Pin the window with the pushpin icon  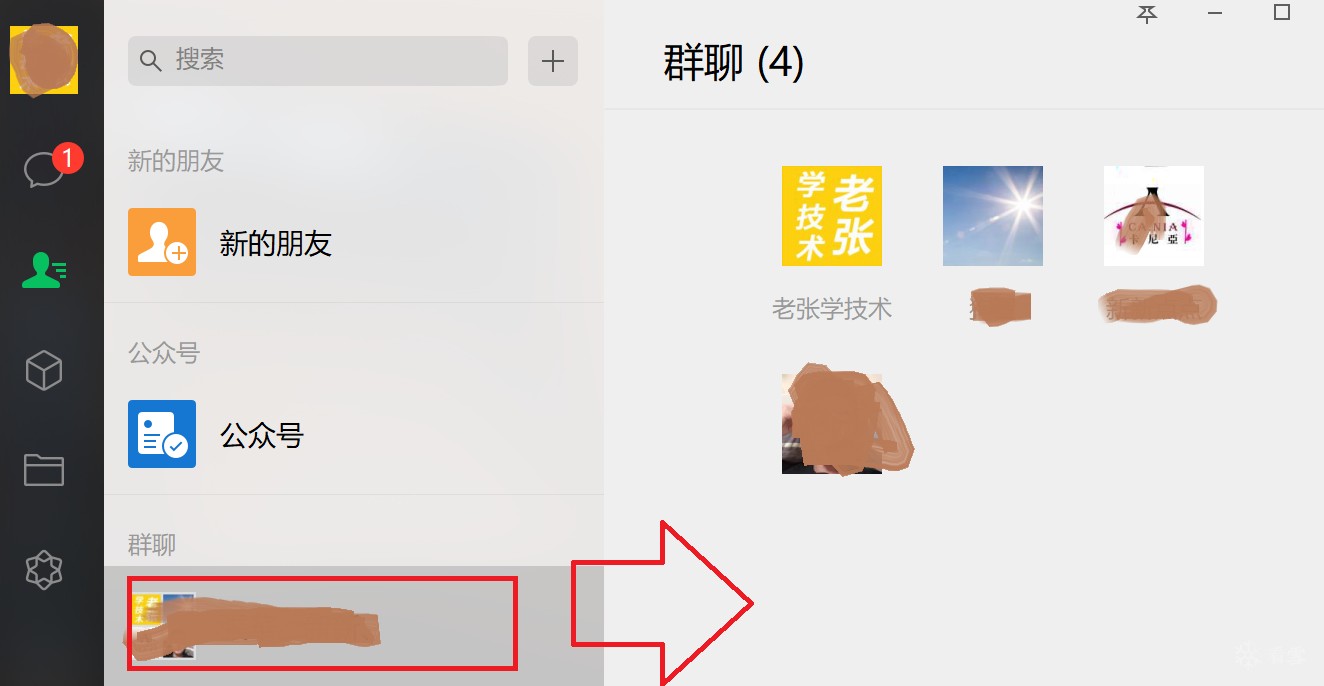point(1147,14)
